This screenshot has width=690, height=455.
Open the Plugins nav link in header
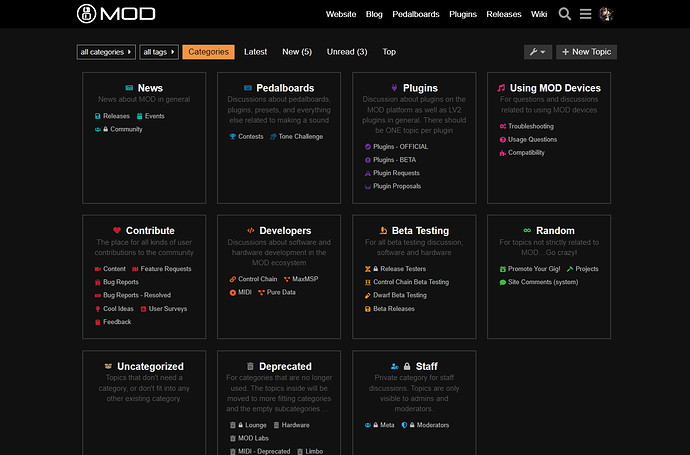tap(463, 14)
